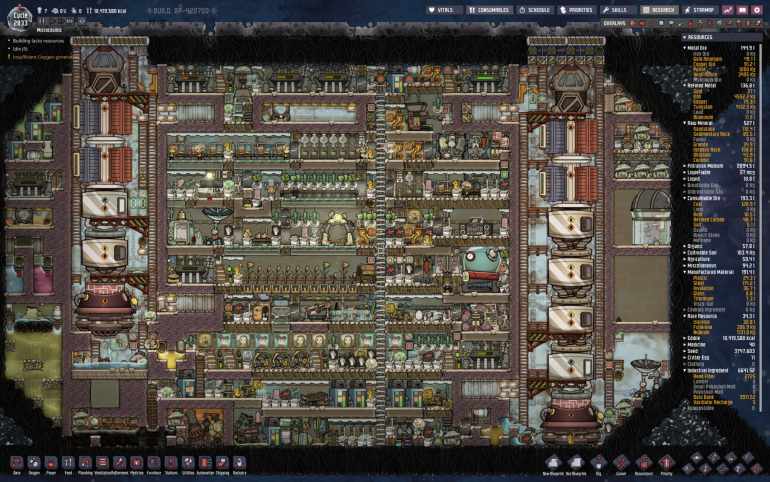Collapse the Metal Ore category
The width and height of the screenshot is (770, 482).
[720, 48]
